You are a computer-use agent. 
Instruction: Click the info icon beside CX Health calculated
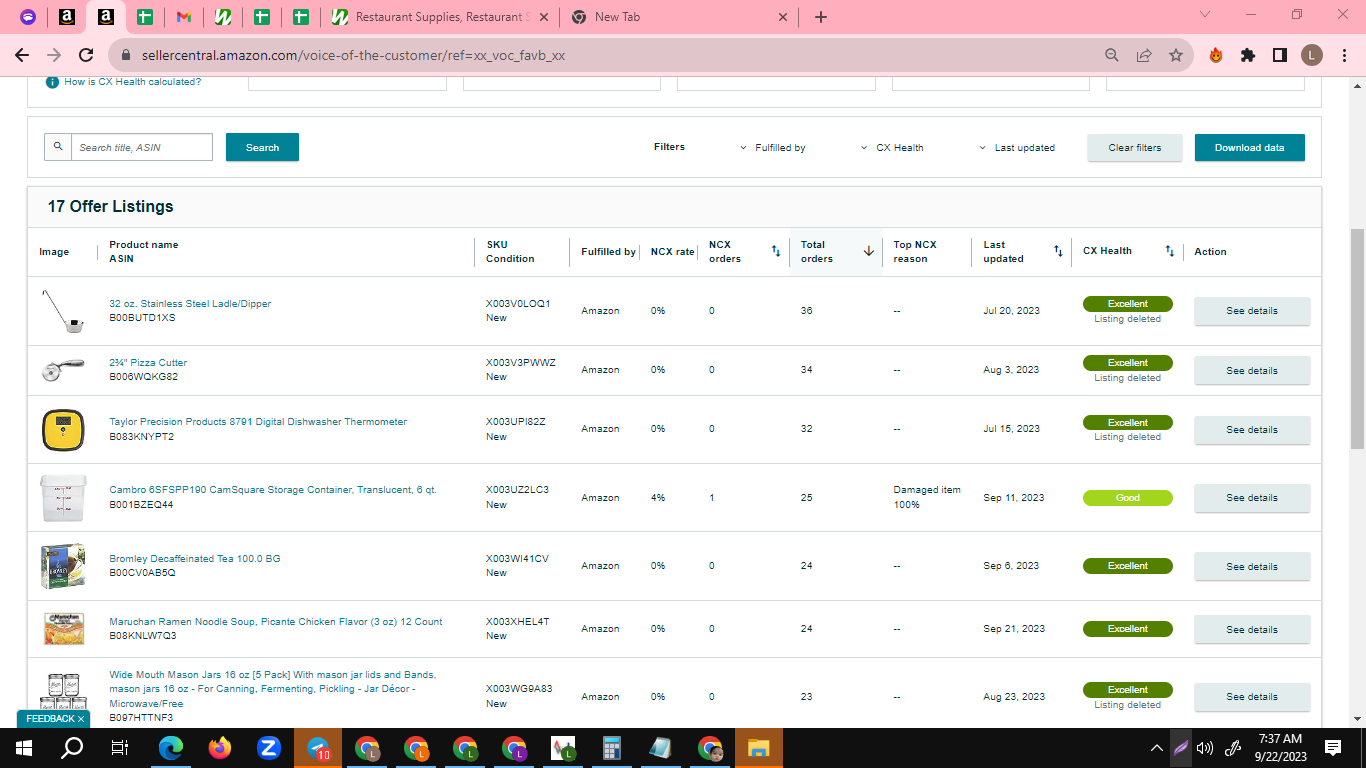tap(52, 82)
